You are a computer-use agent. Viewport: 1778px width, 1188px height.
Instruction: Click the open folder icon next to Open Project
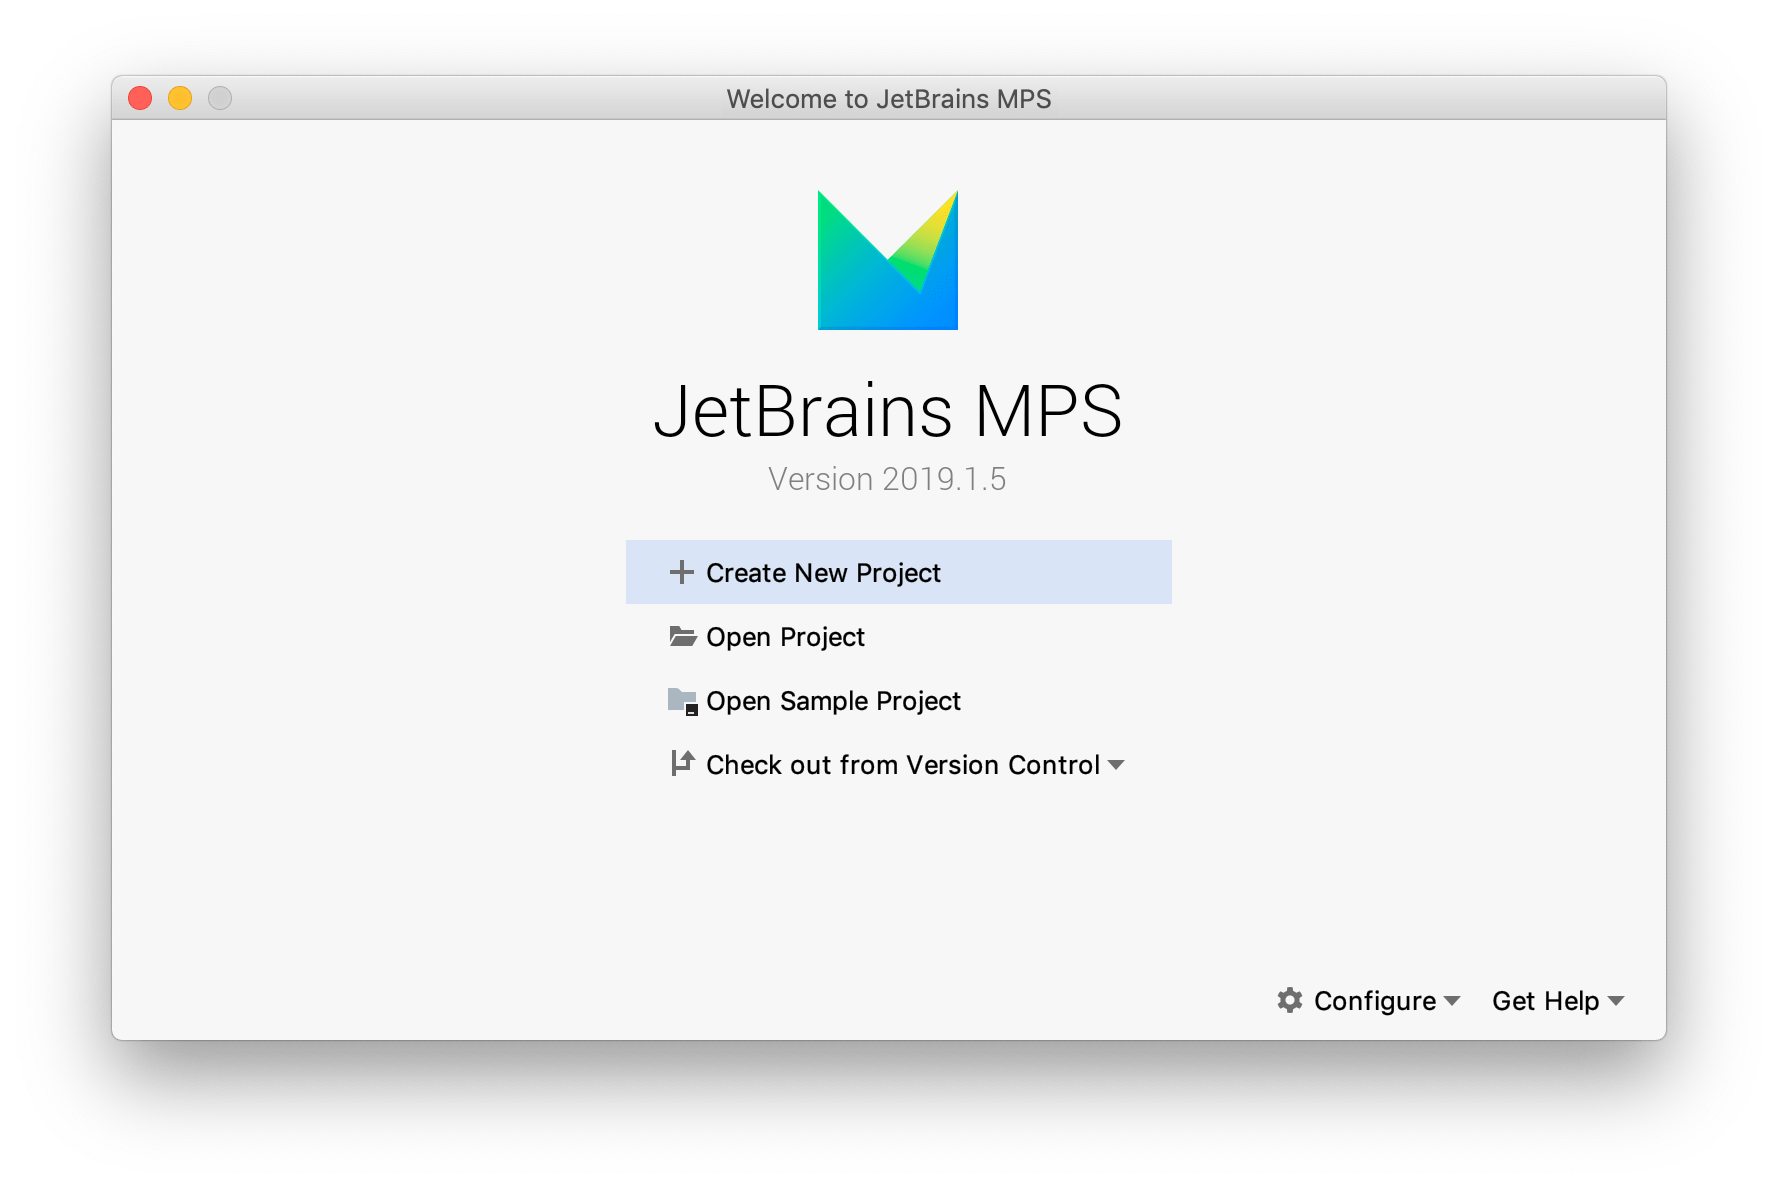[x=683, y=636]
